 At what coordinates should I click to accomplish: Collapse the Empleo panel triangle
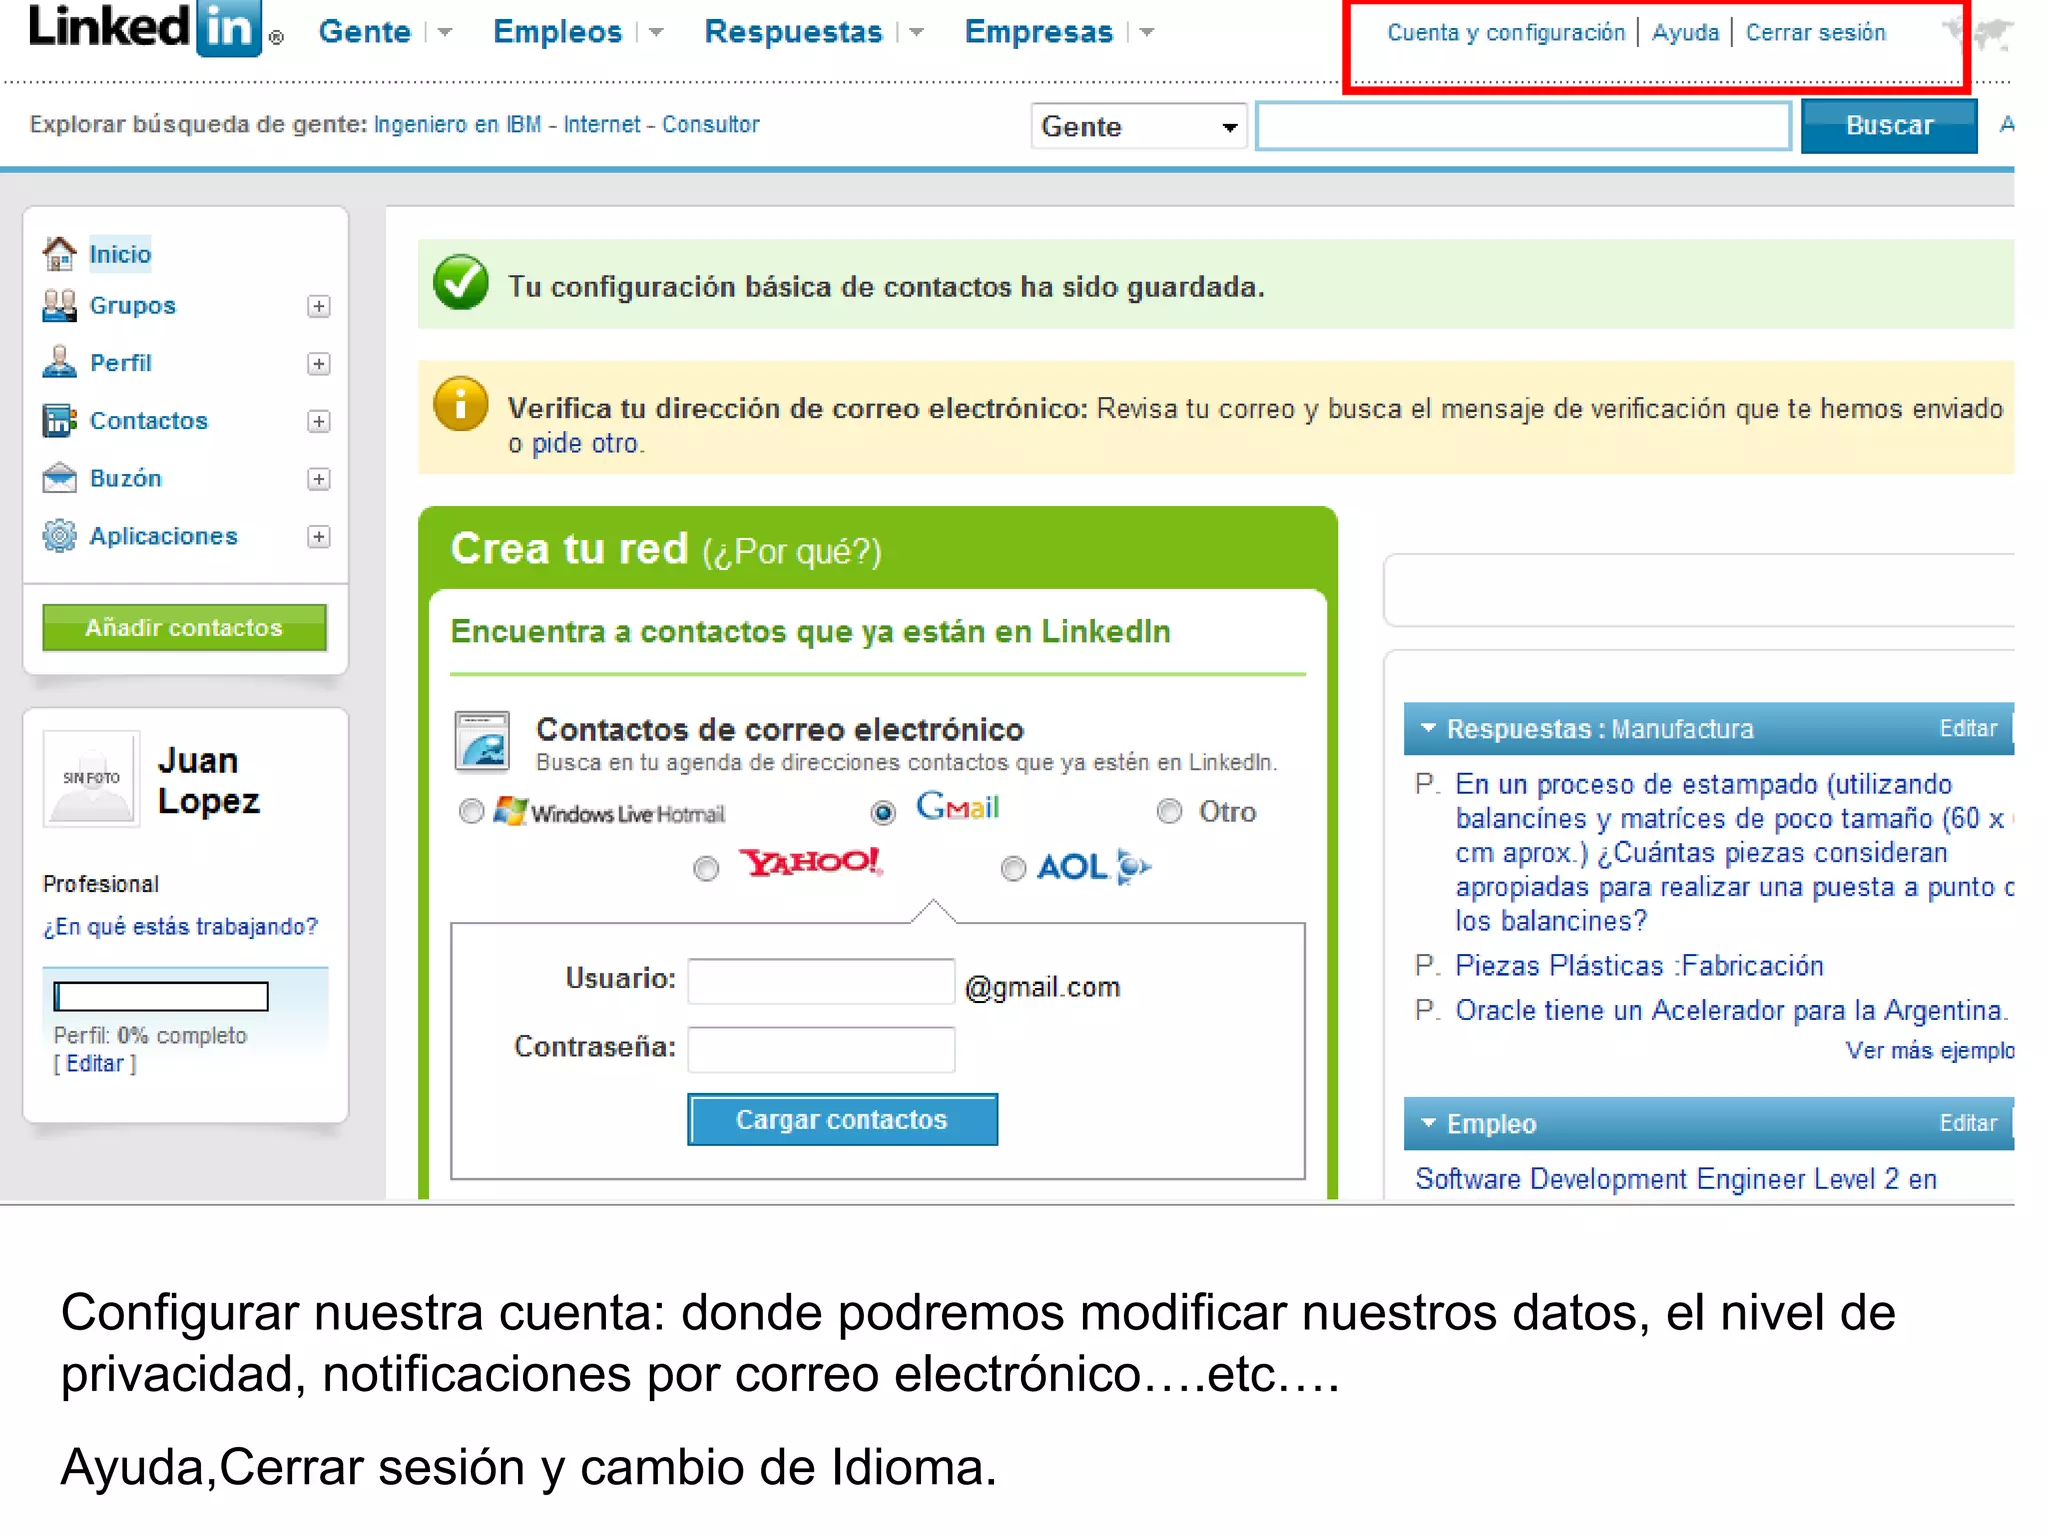(1428, 1123)
